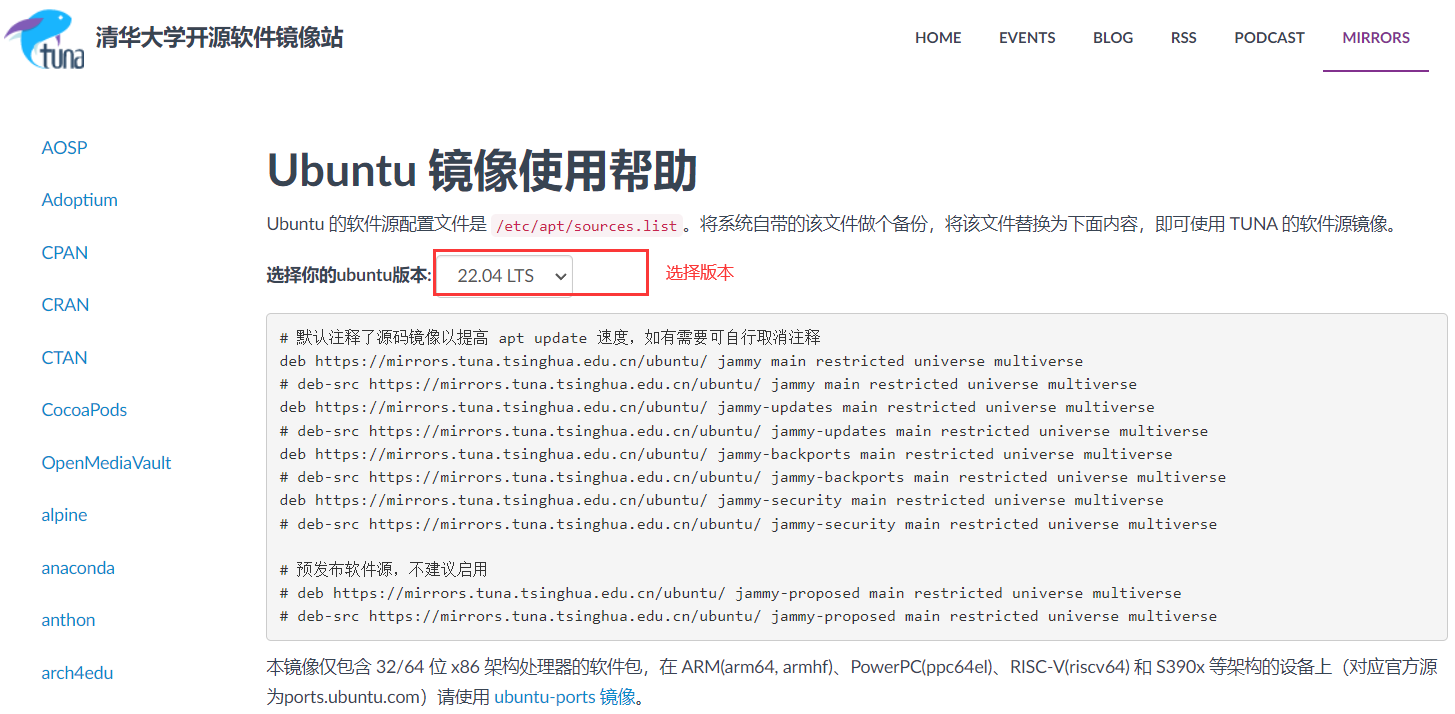Image resolution: width=1455 pixels, height=714 pixels.
Task: Open the CocoaPods mirror help link
Action: (84, 410)
